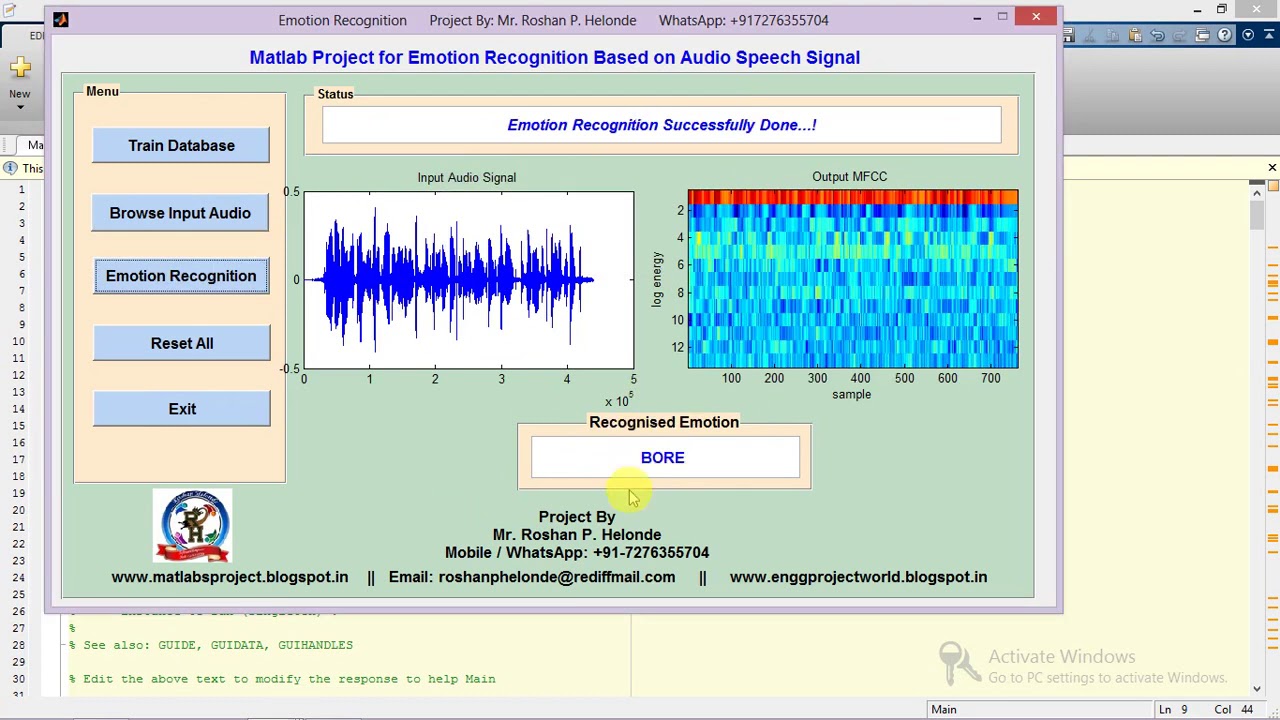Click the Recognised Emotion panel title

pos(664,423)
